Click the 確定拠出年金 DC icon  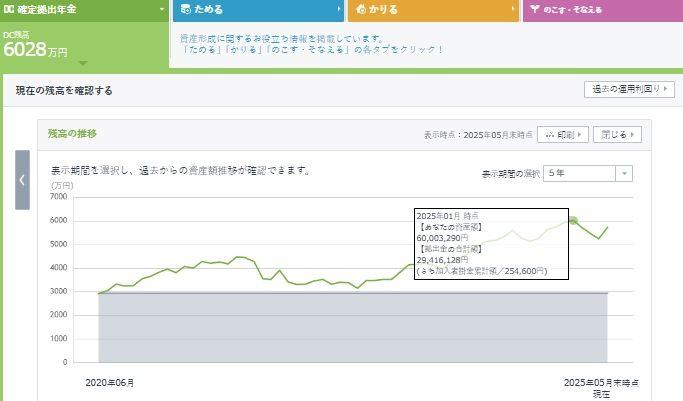pyautogui.click(x=9, y=9)
